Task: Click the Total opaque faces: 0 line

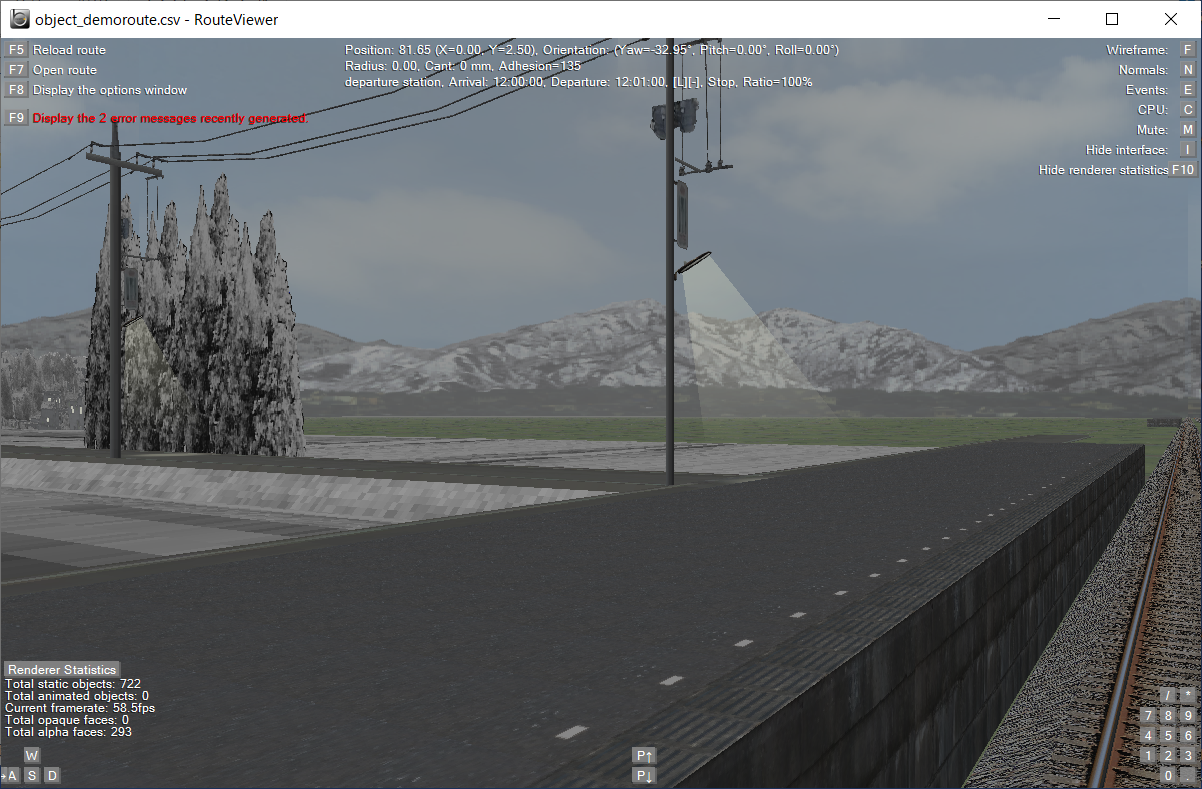Action: click(x=67, y=720)
